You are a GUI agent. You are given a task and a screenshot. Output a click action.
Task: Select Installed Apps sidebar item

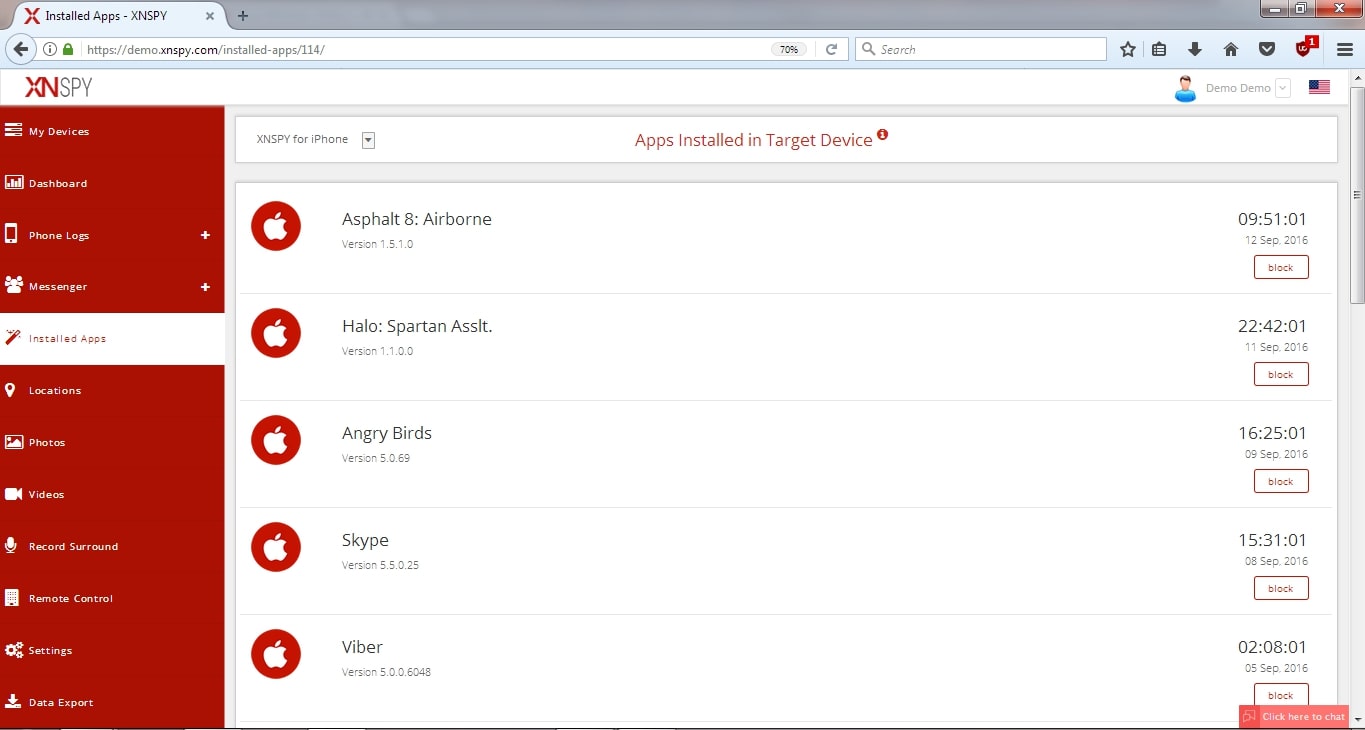pyautogui.click(x=112, y=339)
